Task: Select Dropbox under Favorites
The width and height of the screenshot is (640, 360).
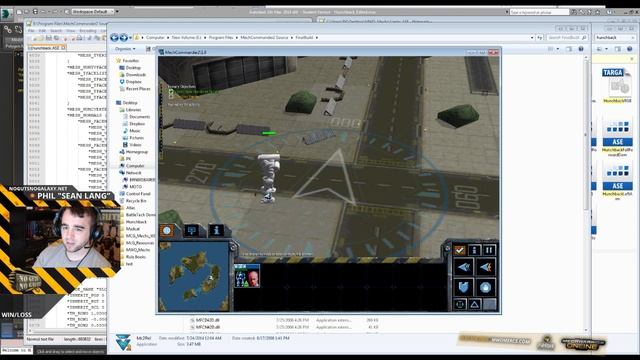Action: click(x=130, y=82)
